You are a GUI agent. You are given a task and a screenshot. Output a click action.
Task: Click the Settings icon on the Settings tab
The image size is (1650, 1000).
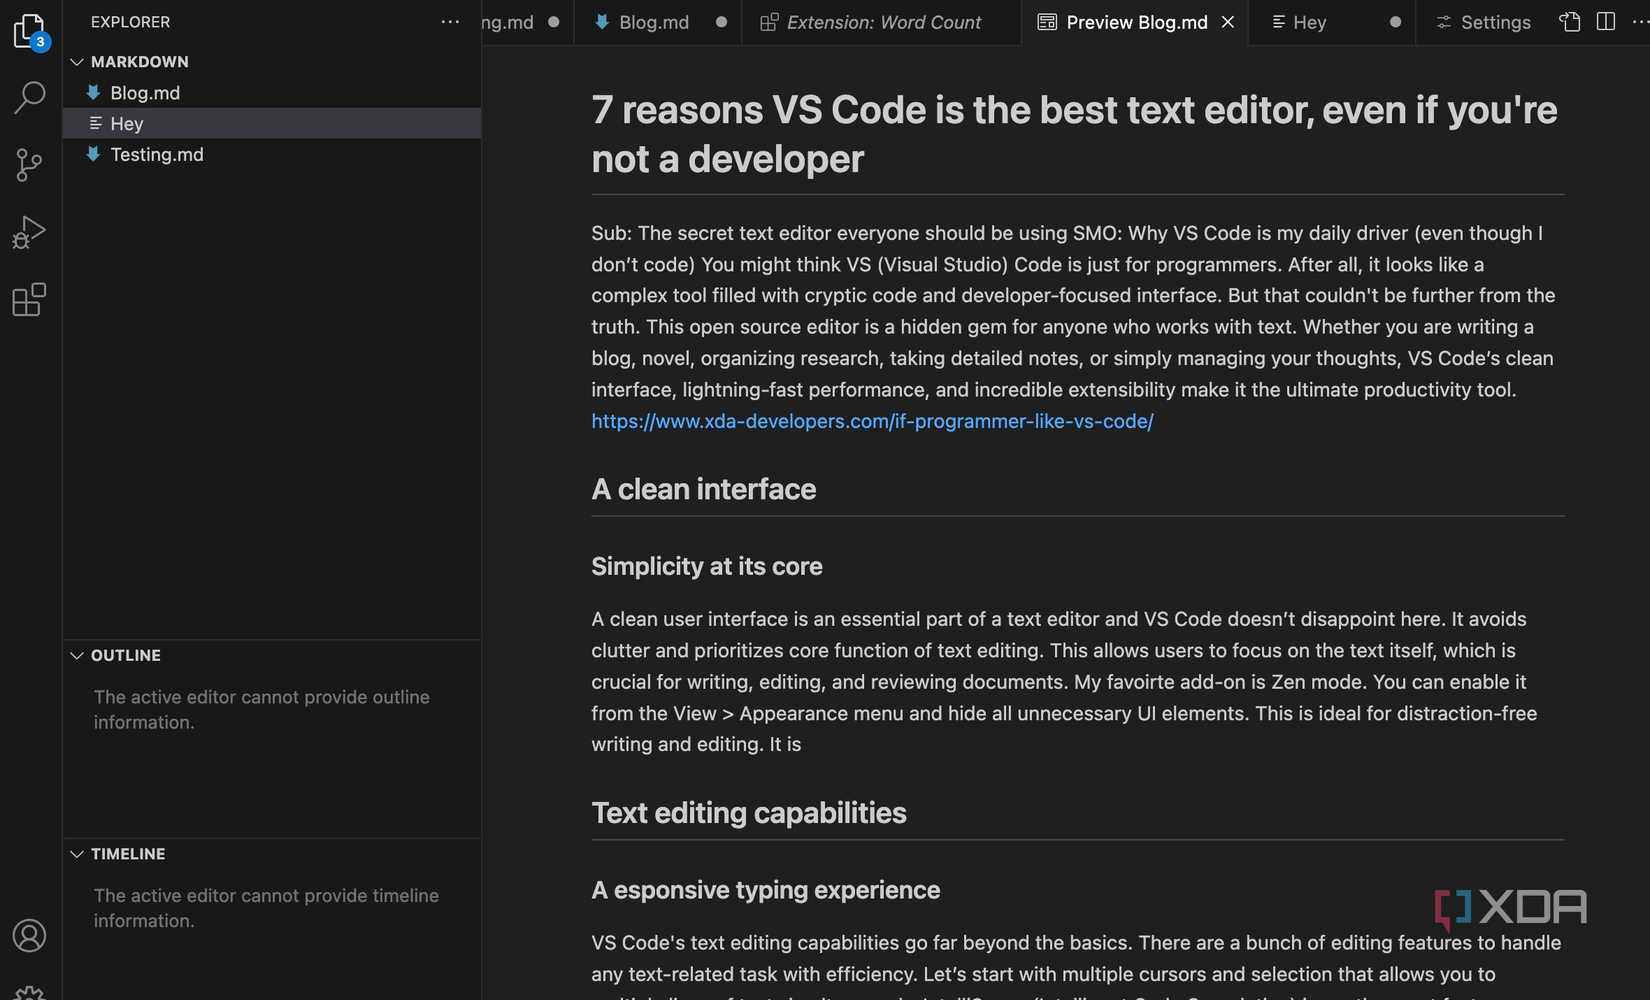1442,21
